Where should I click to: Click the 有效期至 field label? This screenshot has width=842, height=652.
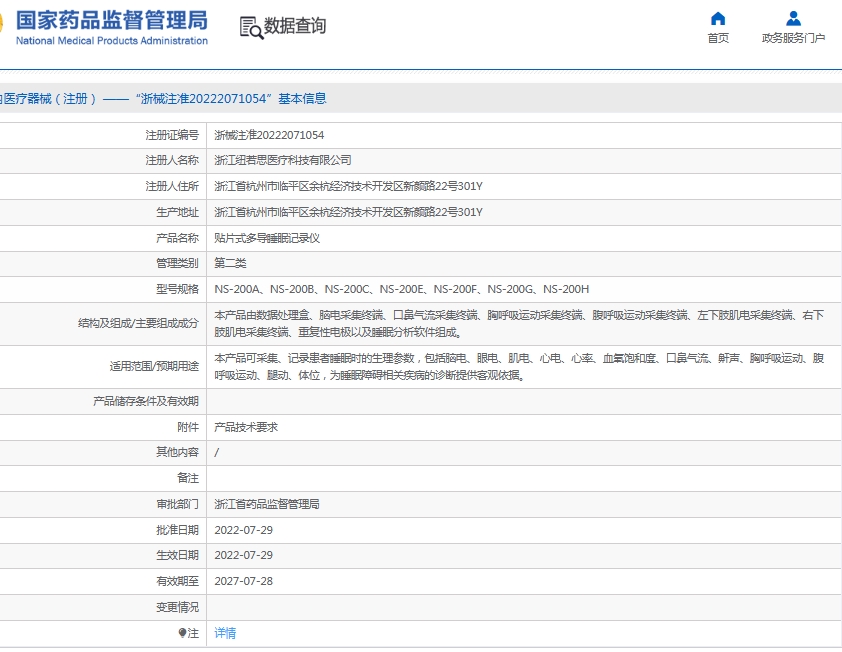pos(177,581)
